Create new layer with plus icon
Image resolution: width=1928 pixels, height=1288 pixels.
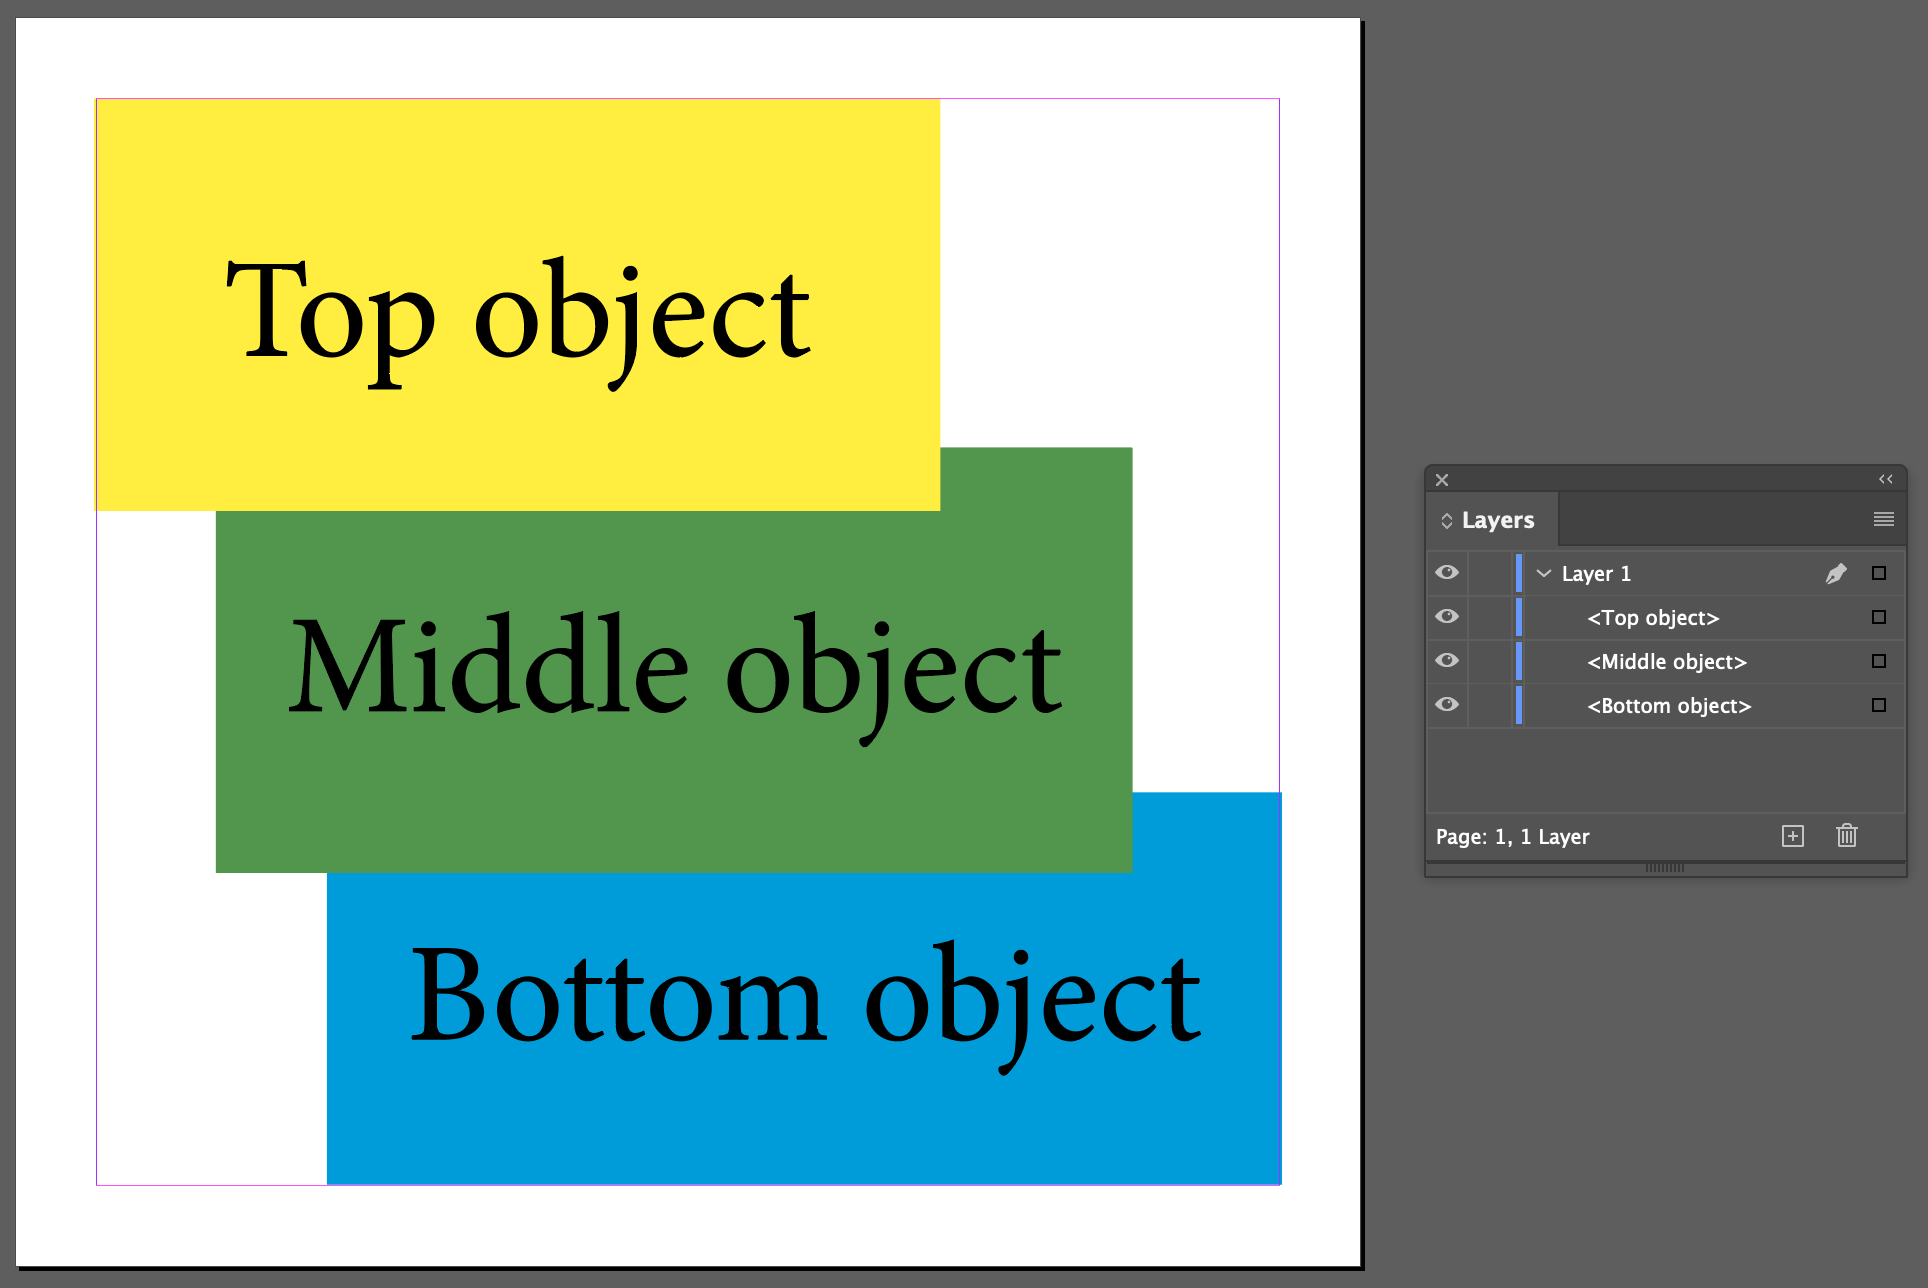coord(1793,836)
